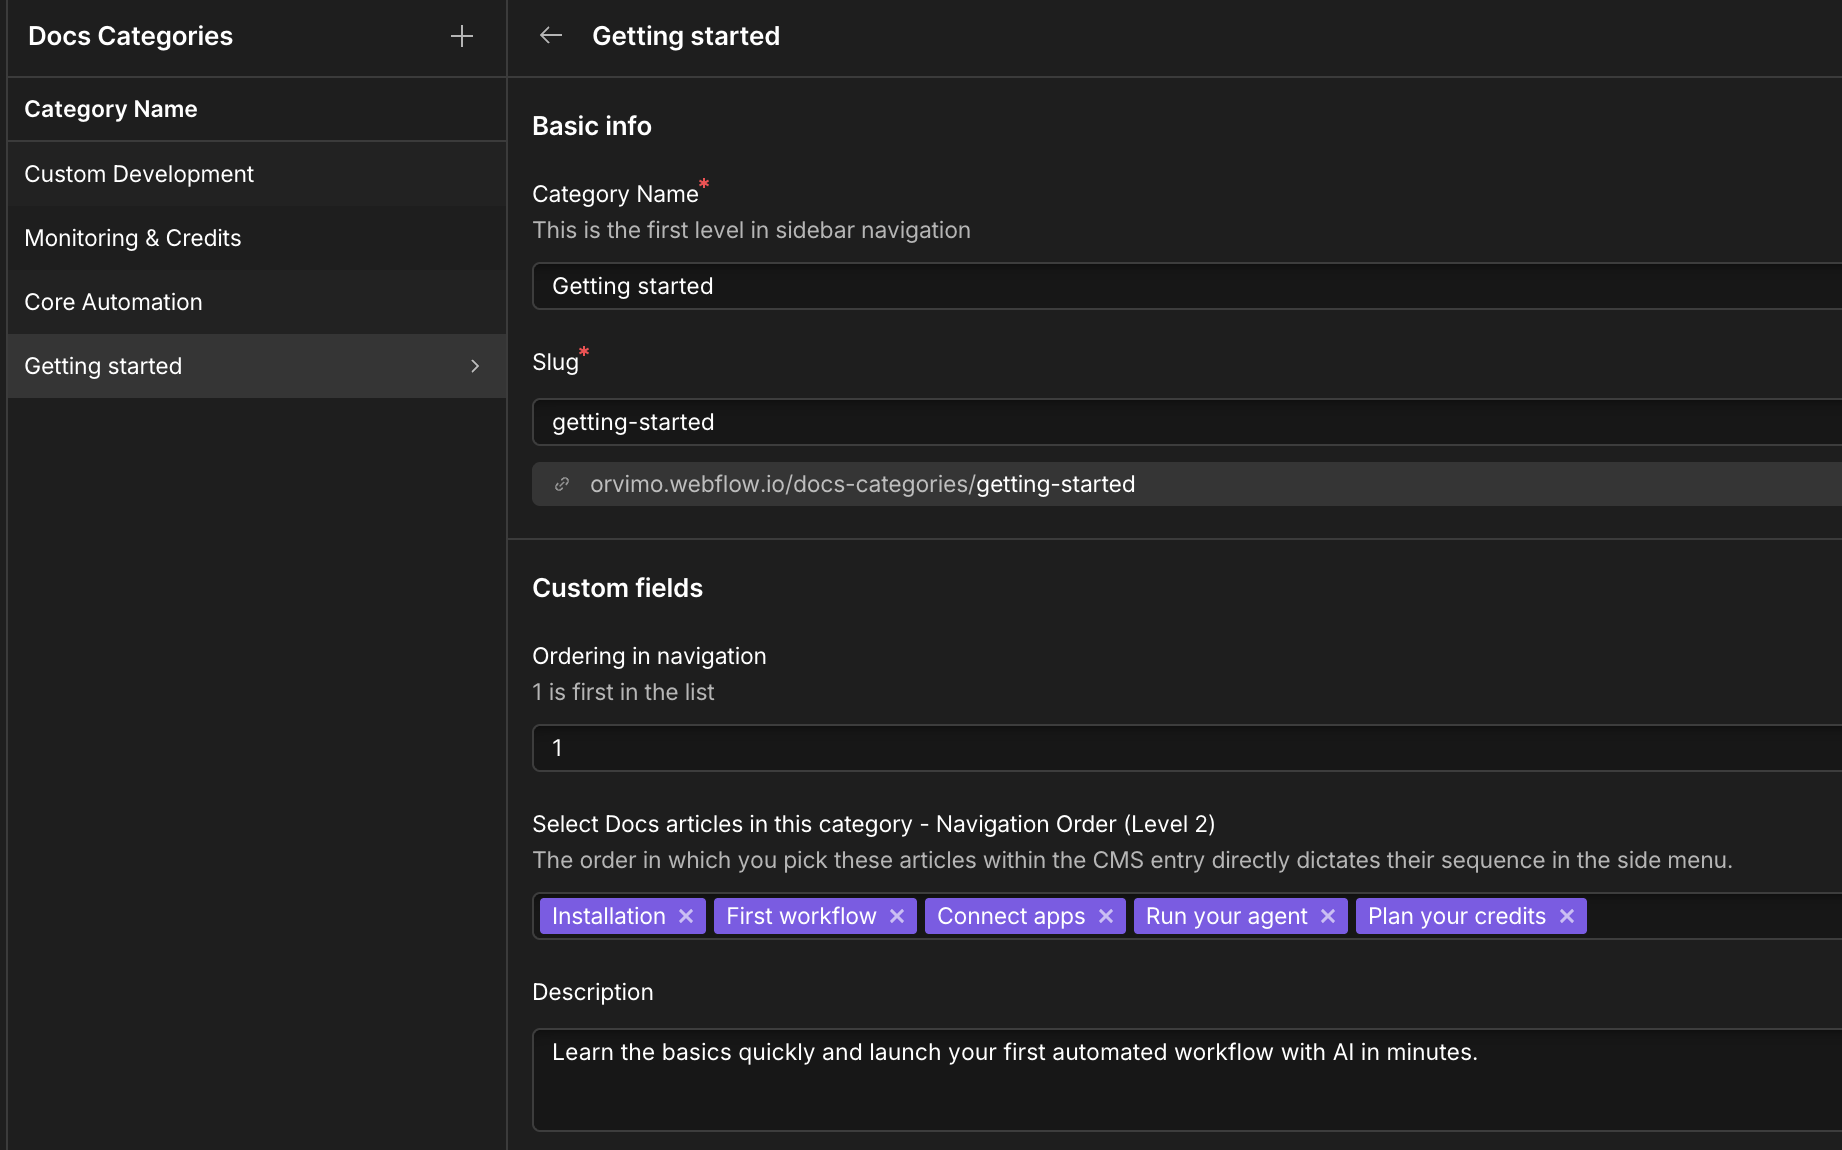Remove the Run your agent article tag
The width and height of the screenshot is (1842, 1150).
(x=1328, y=915)
